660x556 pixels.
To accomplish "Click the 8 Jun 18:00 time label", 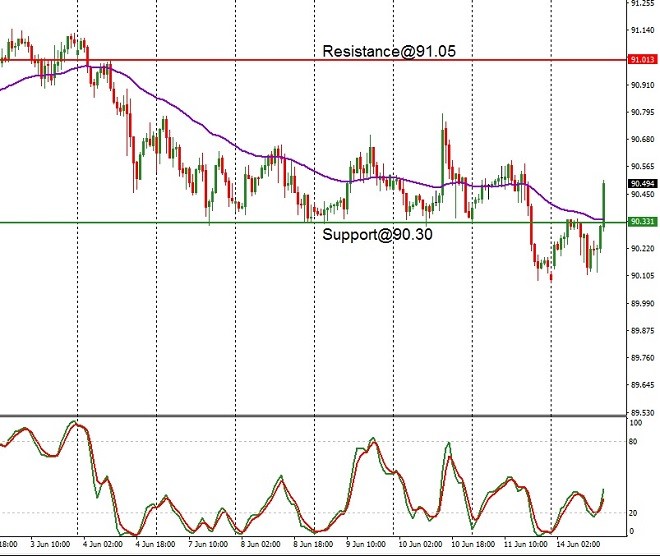I will (313, 544).
